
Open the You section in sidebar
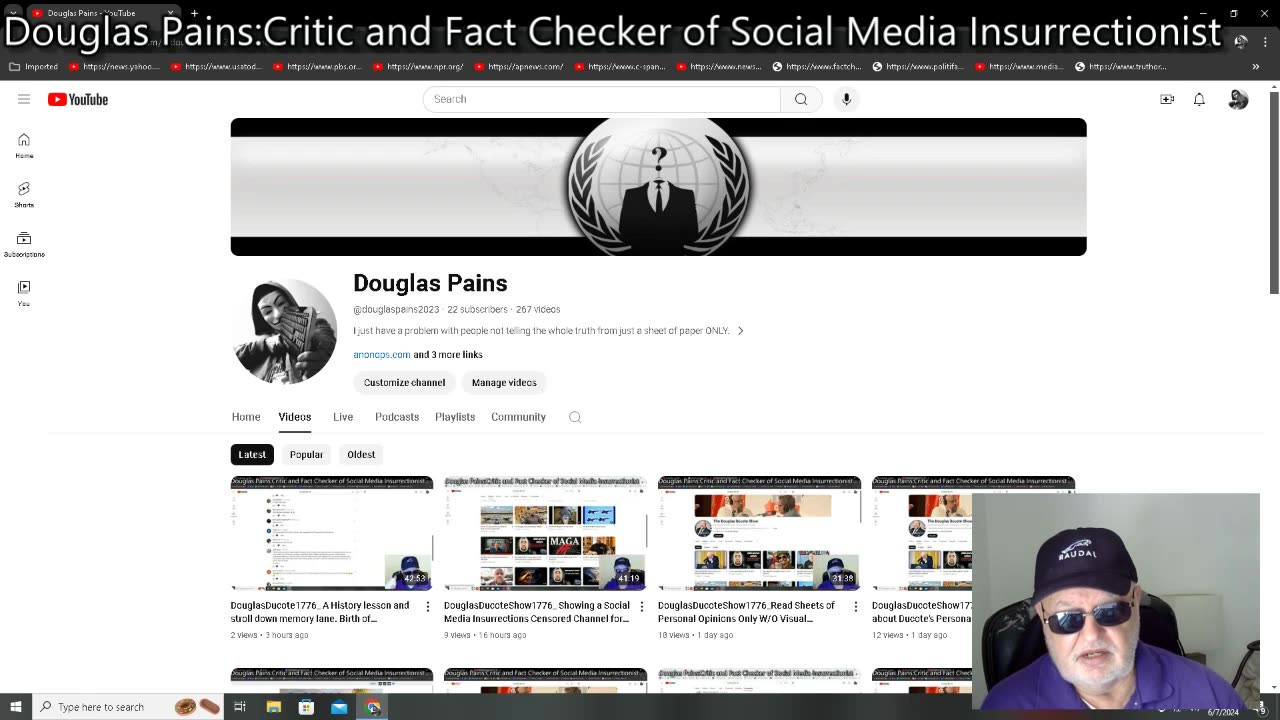click(24, 293)
